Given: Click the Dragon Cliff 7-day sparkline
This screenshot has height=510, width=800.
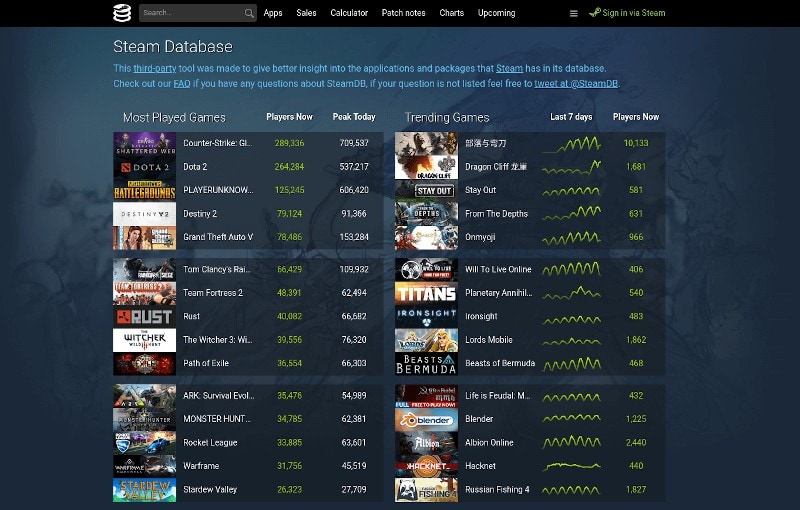Looking at the screenshot, I should pos(571,167).
